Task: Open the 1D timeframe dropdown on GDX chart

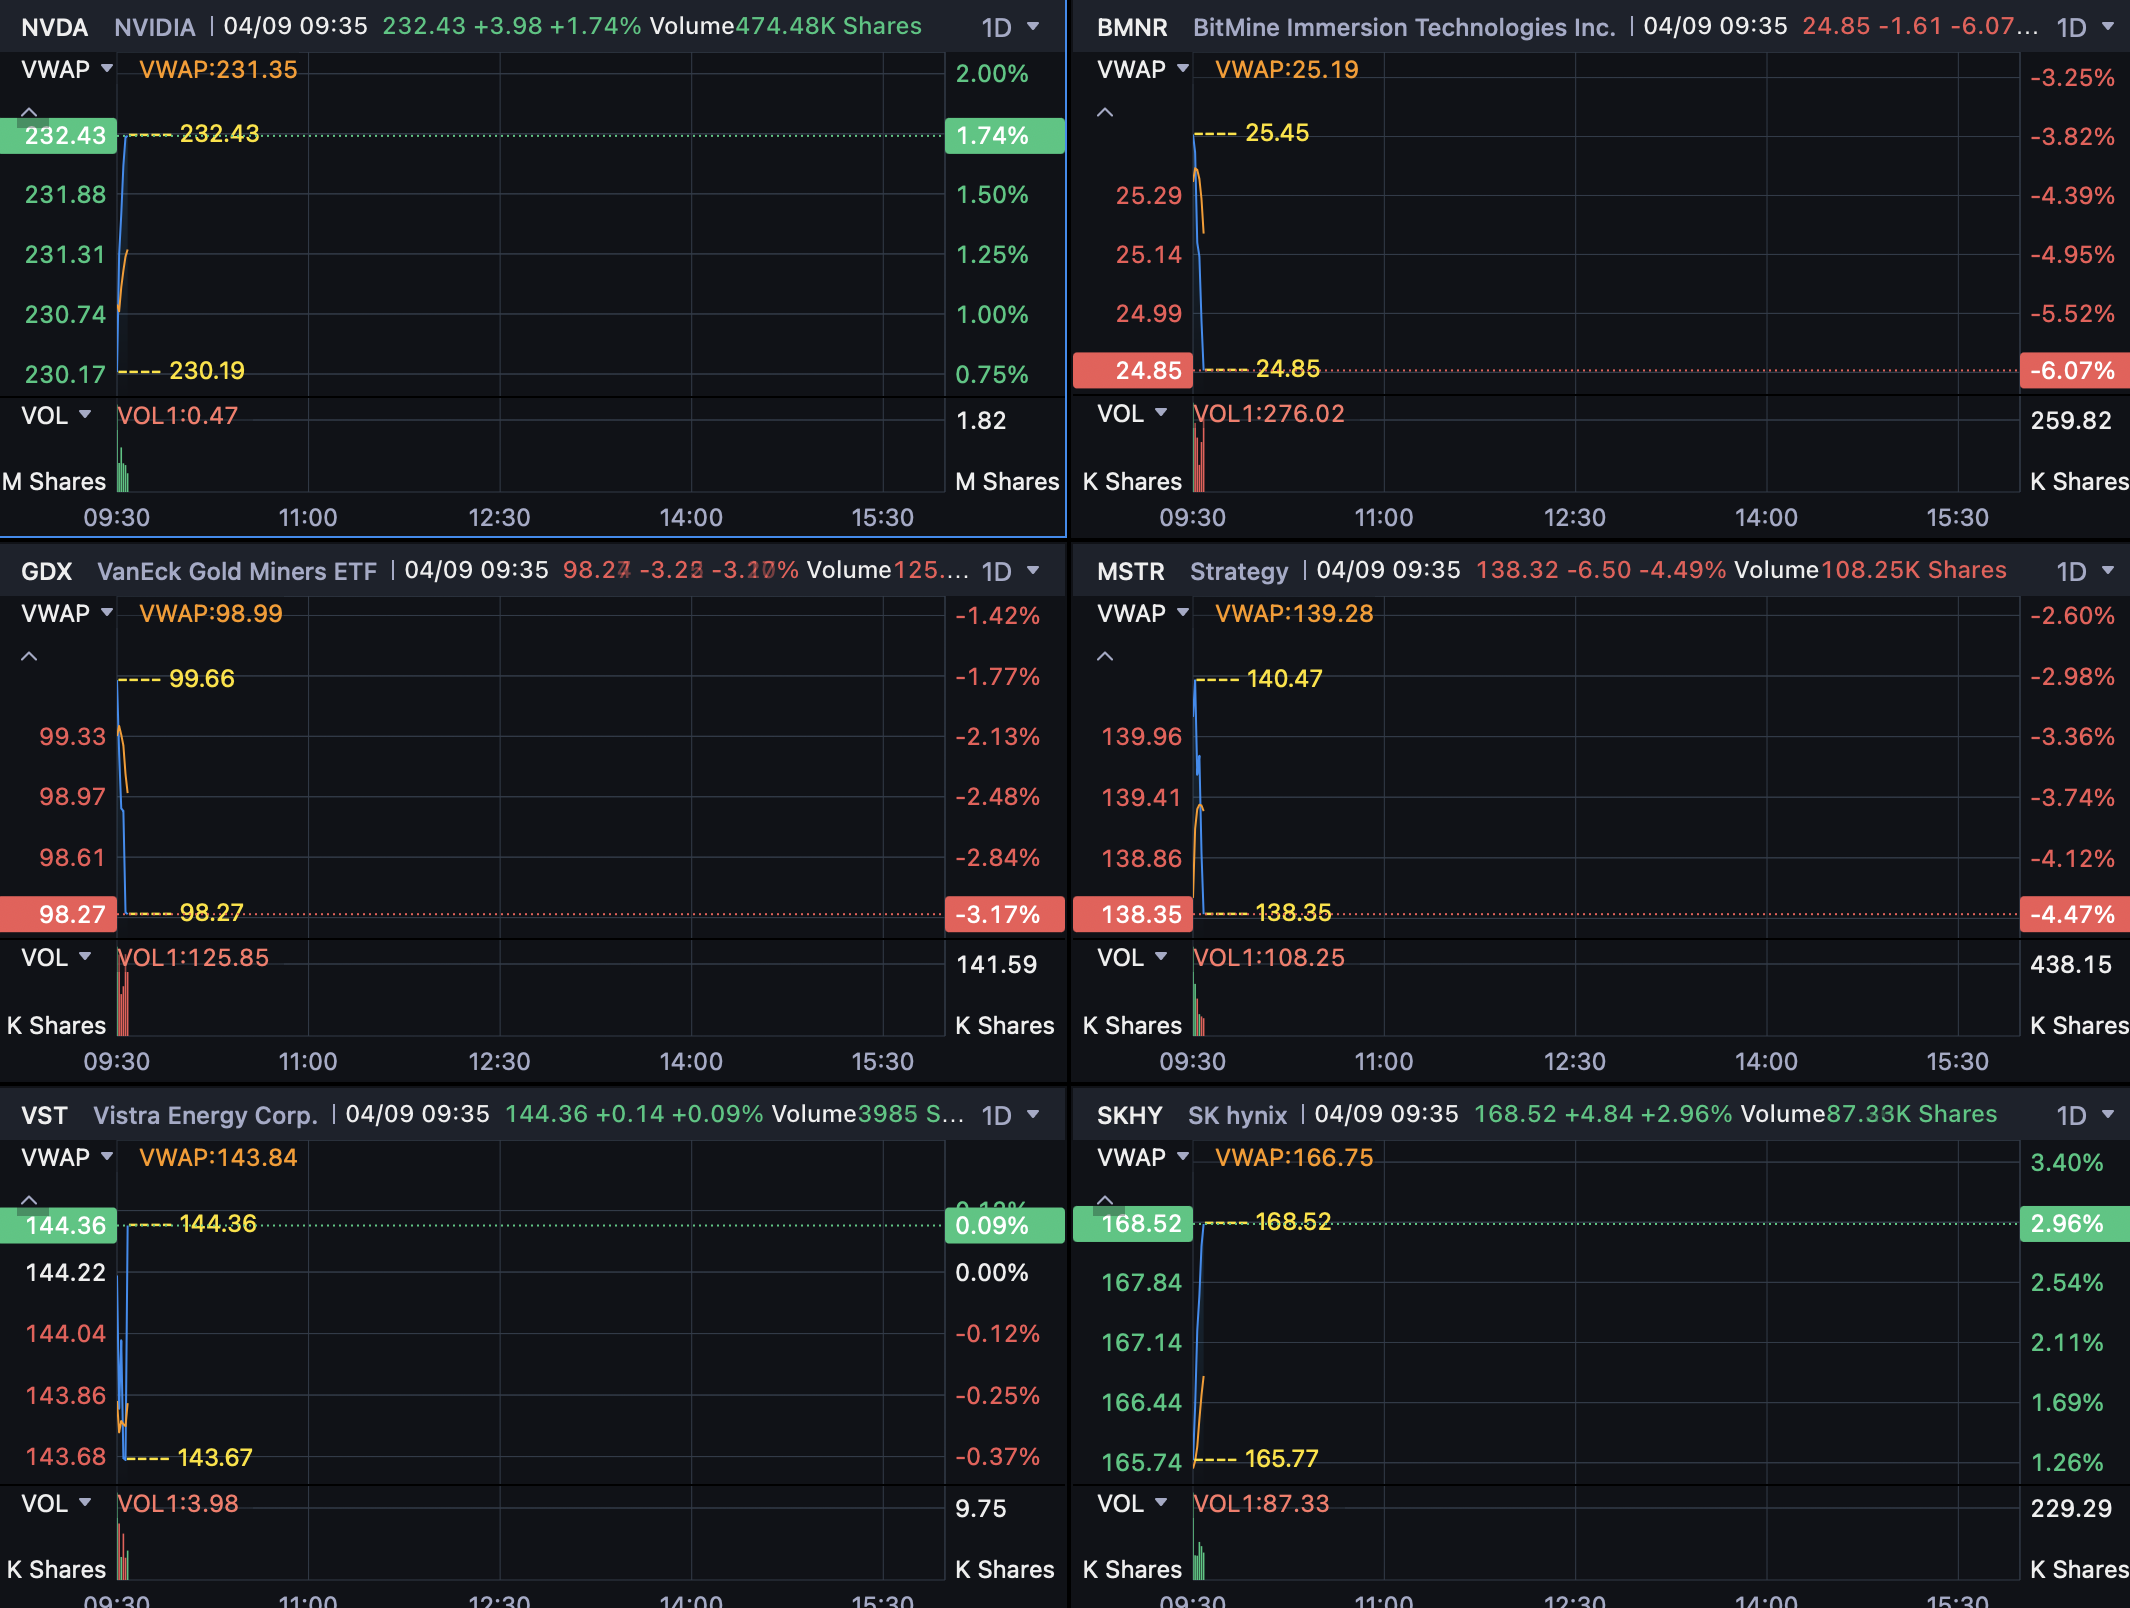Action: (x=1010, y=571)
